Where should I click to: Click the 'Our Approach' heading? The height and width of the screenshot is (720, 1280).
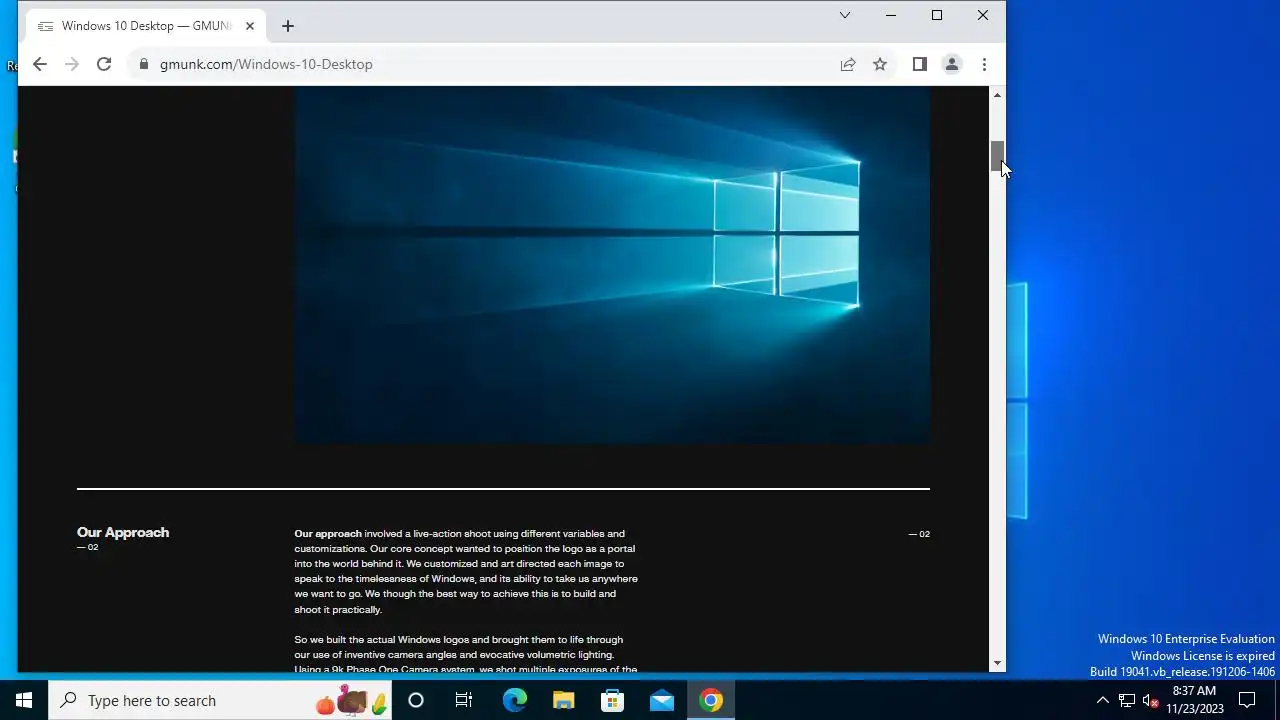click(x=123, y=532)
